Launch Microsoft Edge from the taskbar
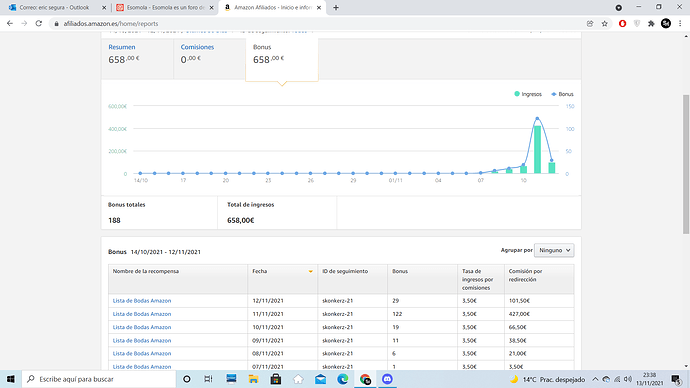This screenshot has height=388, width=690. pos(343,379)
